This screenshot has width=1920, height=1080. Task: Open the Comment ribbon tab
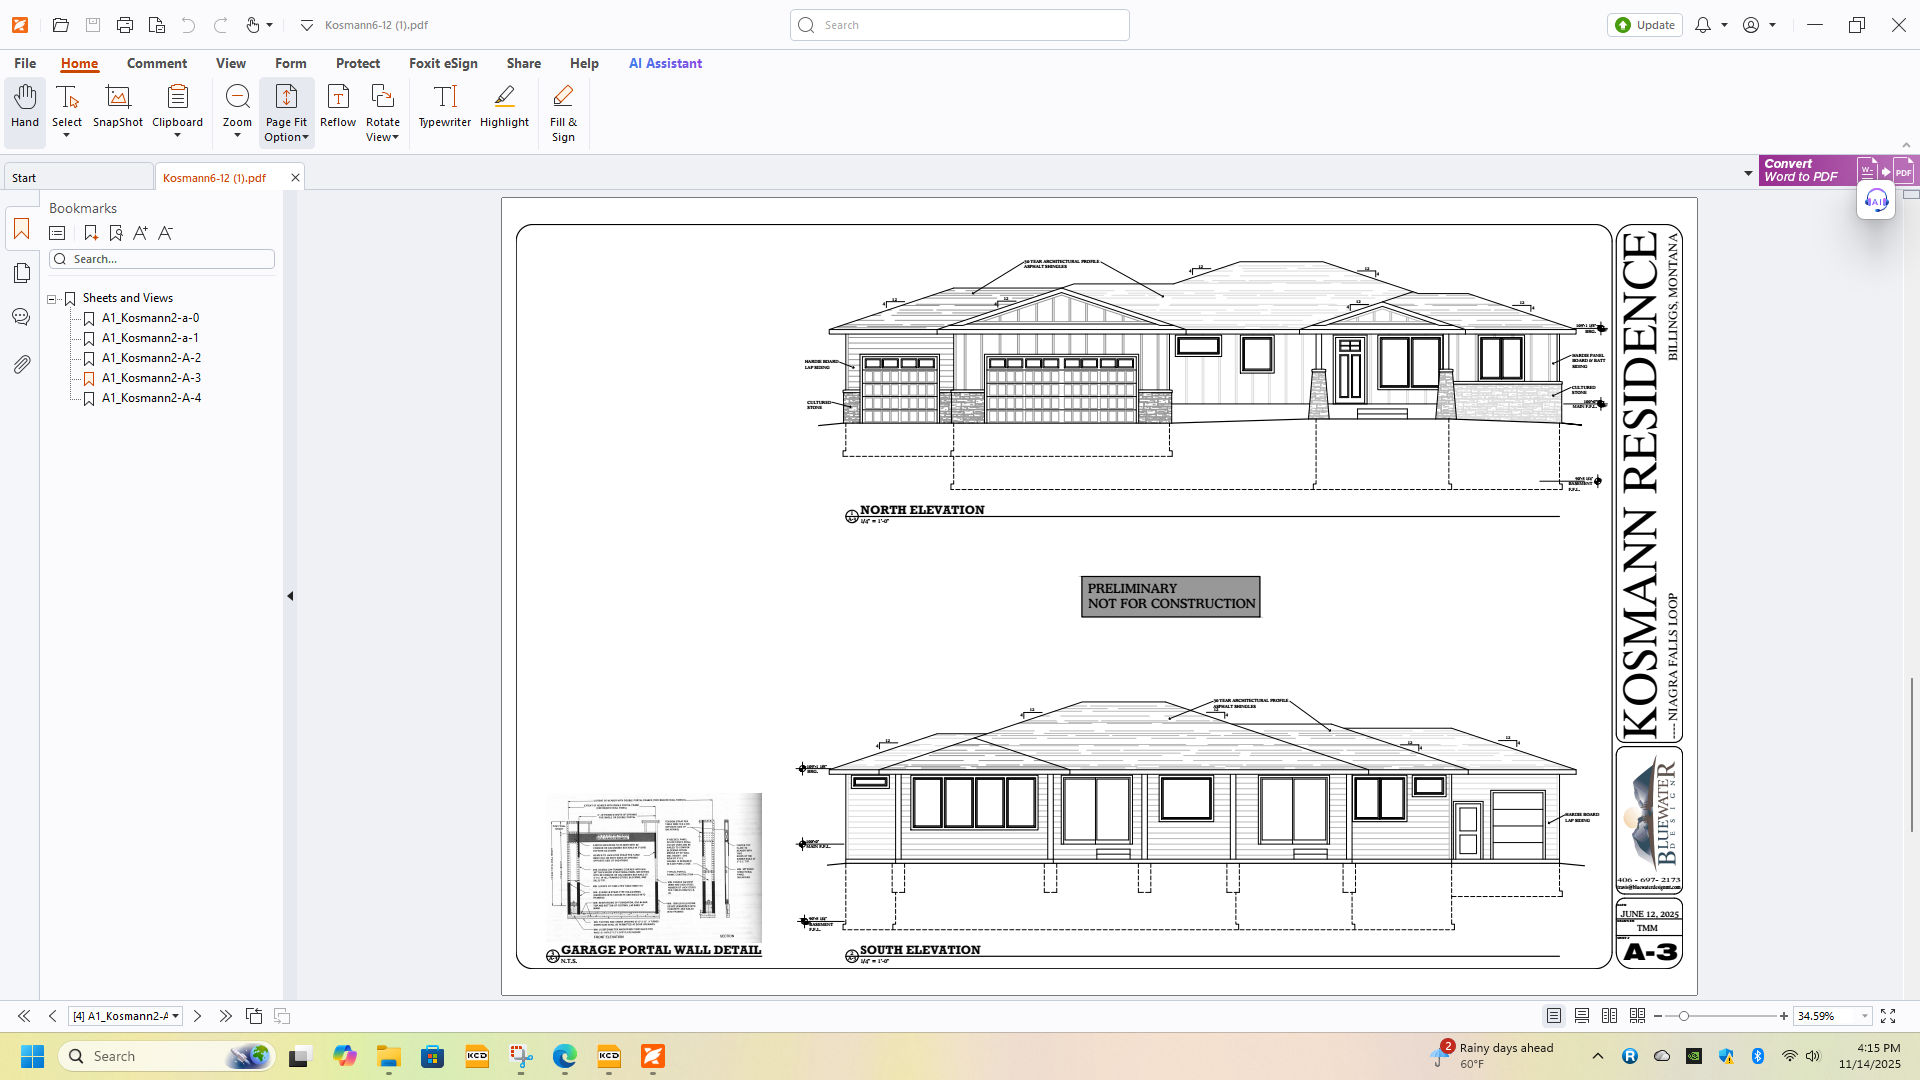point(156,63)
